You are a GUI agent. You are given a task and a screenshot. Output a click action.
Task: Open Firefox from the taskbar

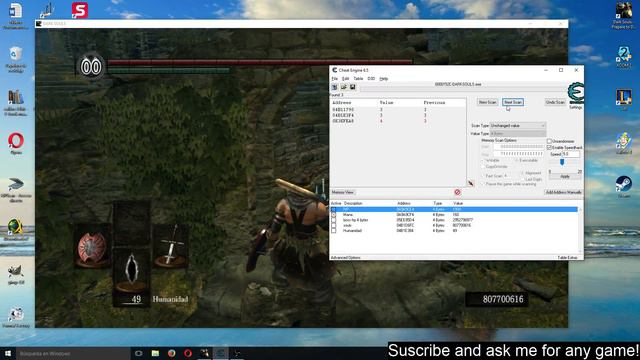pos(171,353)
